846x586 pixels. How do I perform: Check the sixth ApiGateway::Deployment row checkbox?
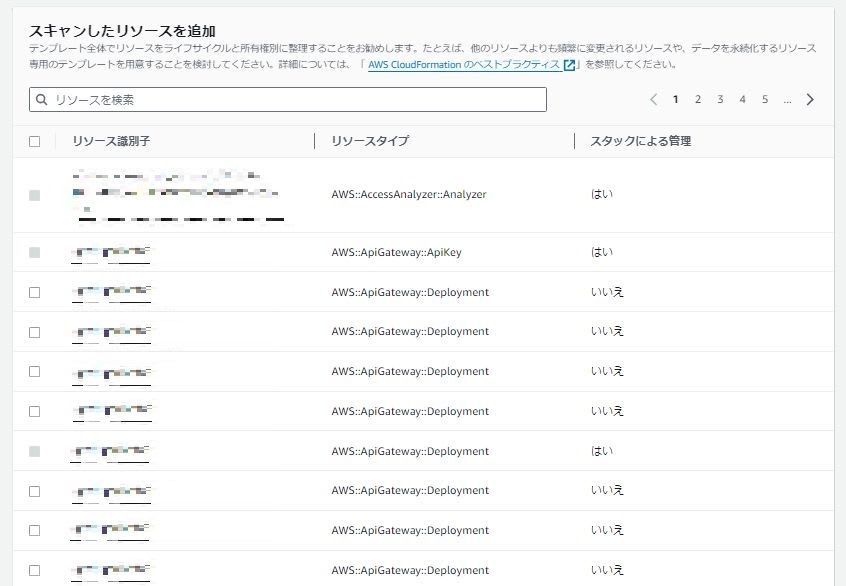[35, 491]
